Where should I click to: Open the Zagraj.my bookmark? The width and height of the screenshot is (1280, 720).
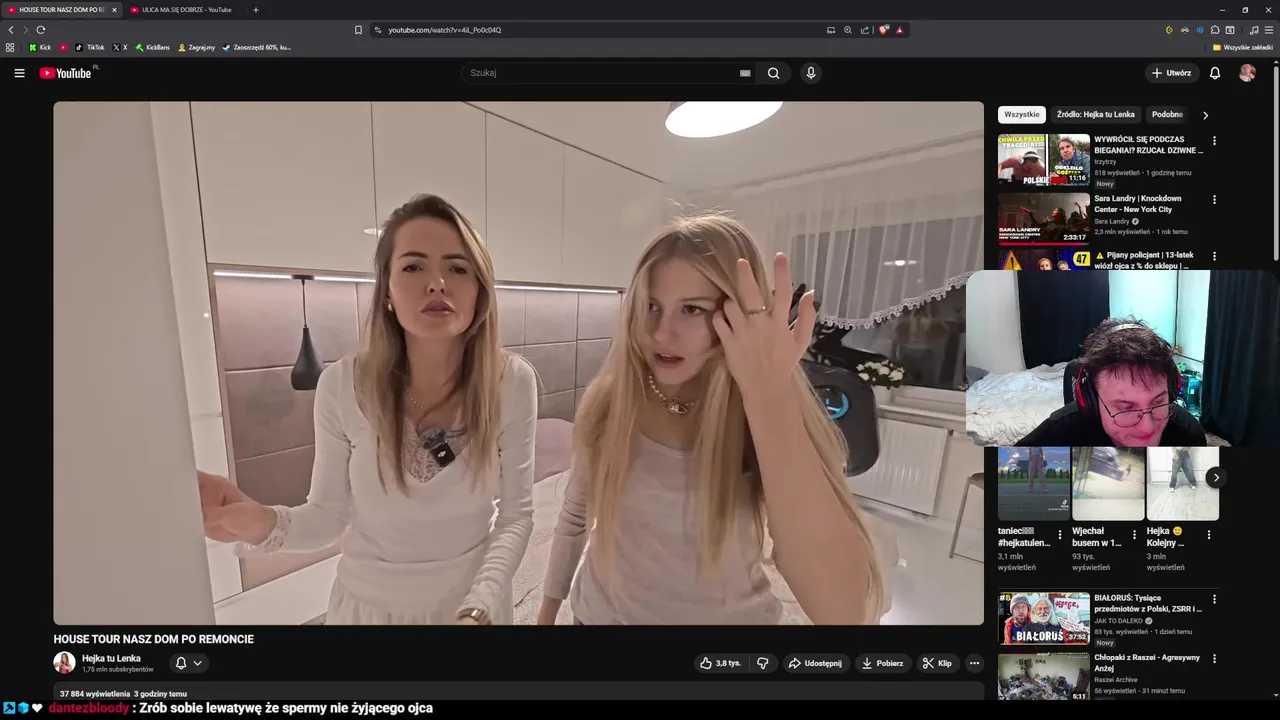(196, 47)
